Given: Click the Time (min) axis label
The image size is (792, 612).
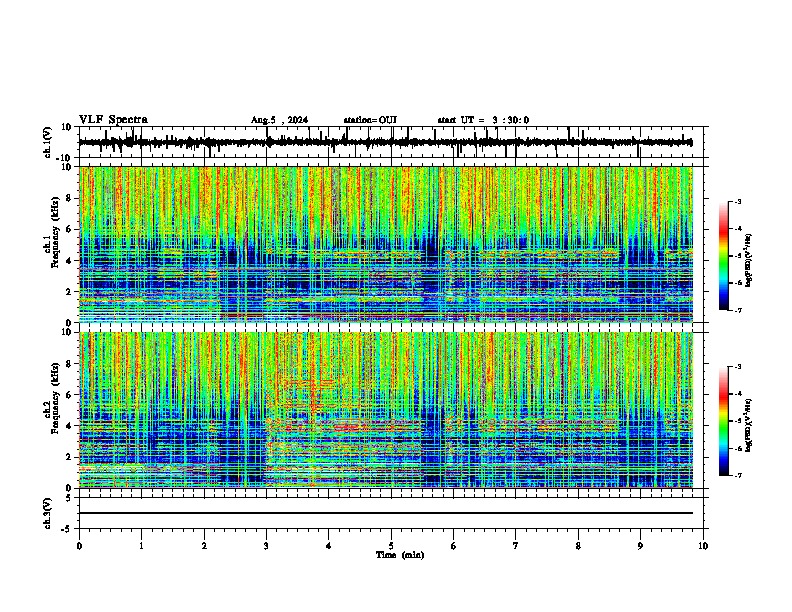Looking at the screenshot, I should click(x=400, y=555).
